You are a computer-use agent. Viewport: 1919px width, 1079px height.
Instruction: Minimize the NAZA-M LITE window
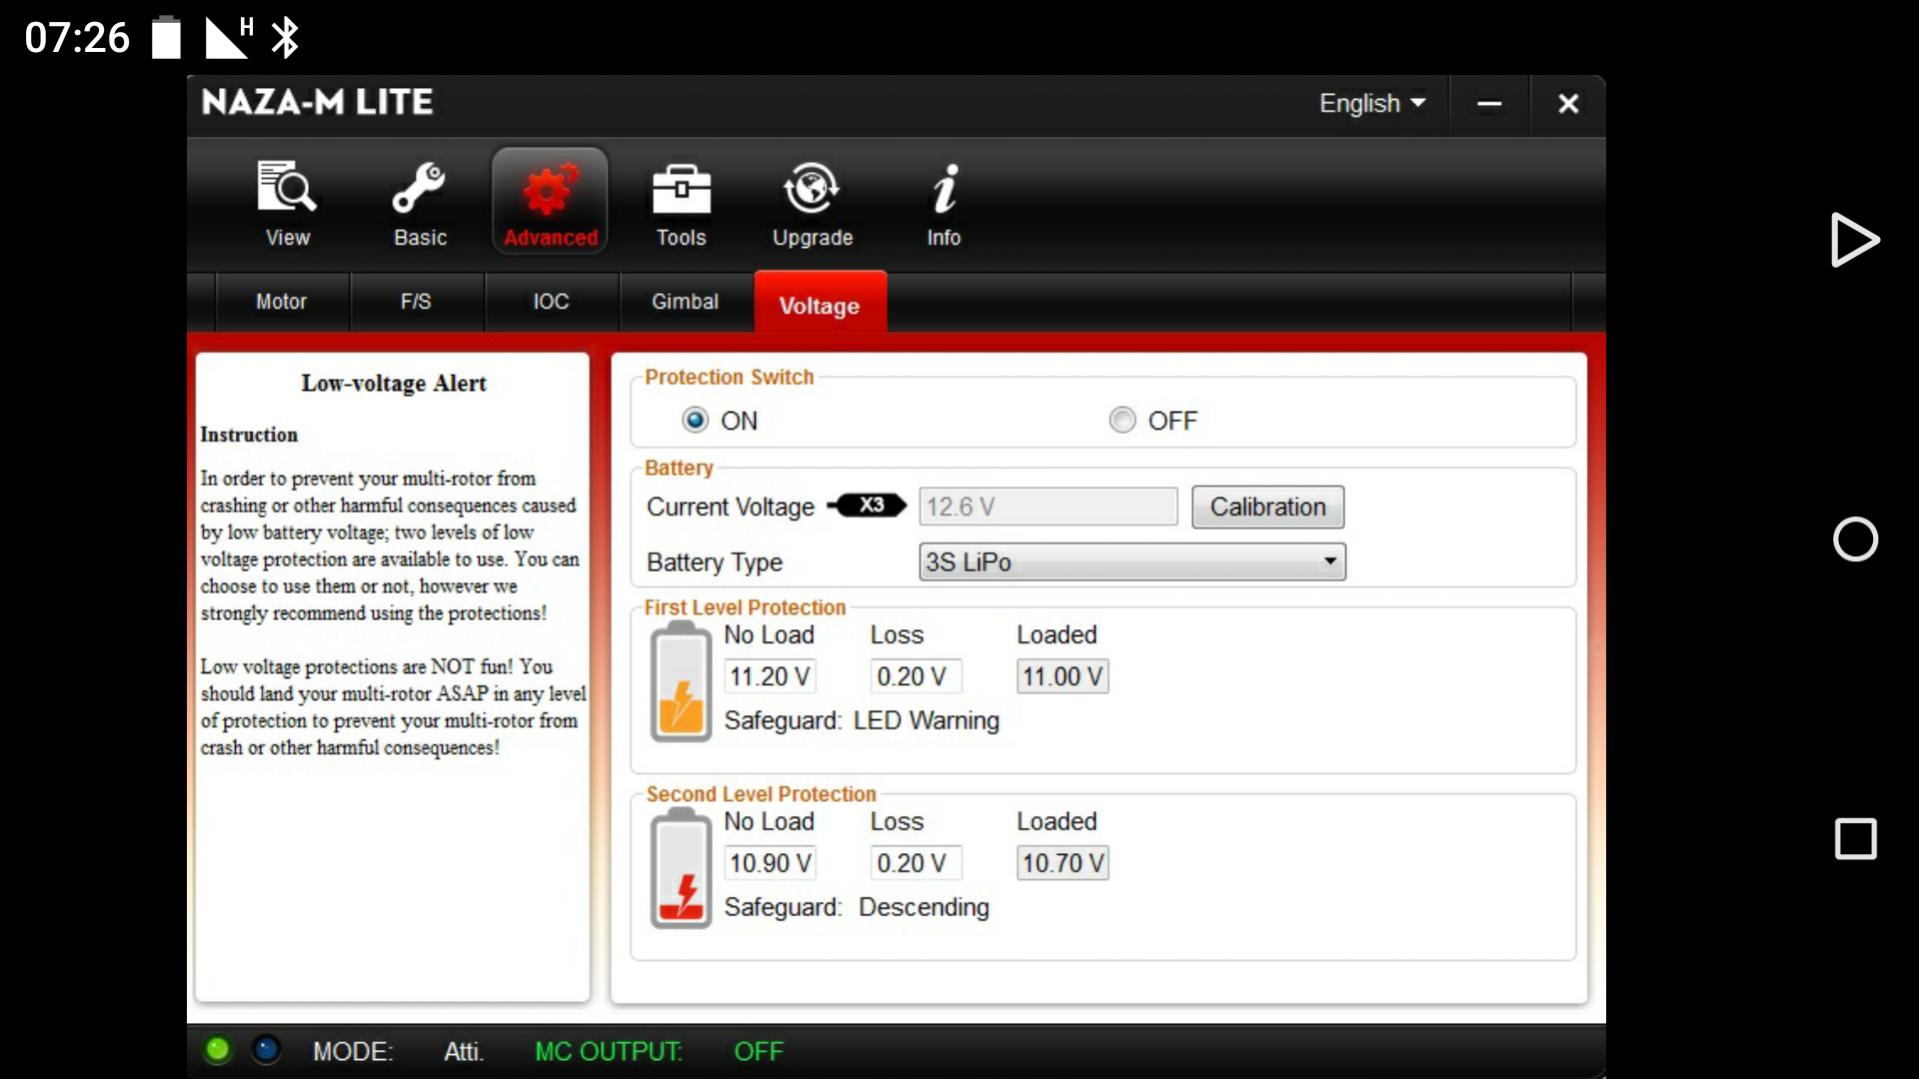[1489, 104]
